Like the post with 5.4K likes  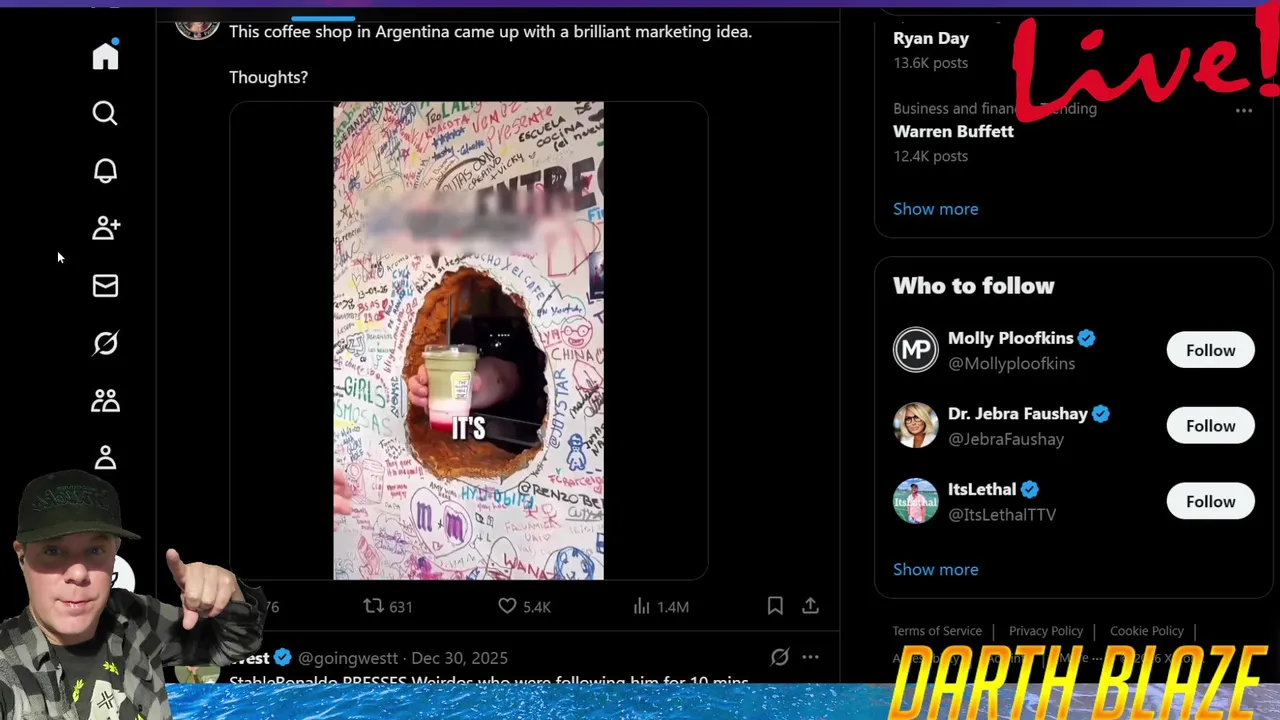click(524, 606)
